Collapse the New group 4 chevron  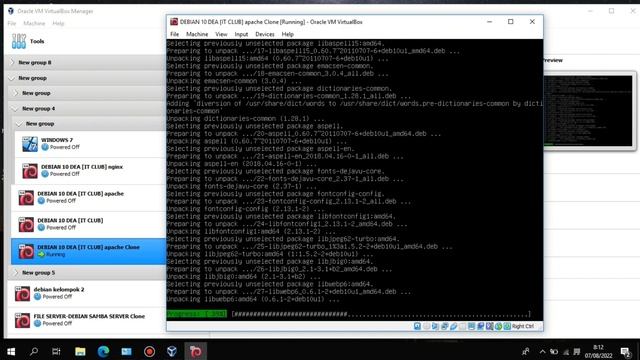click(16, 109)
